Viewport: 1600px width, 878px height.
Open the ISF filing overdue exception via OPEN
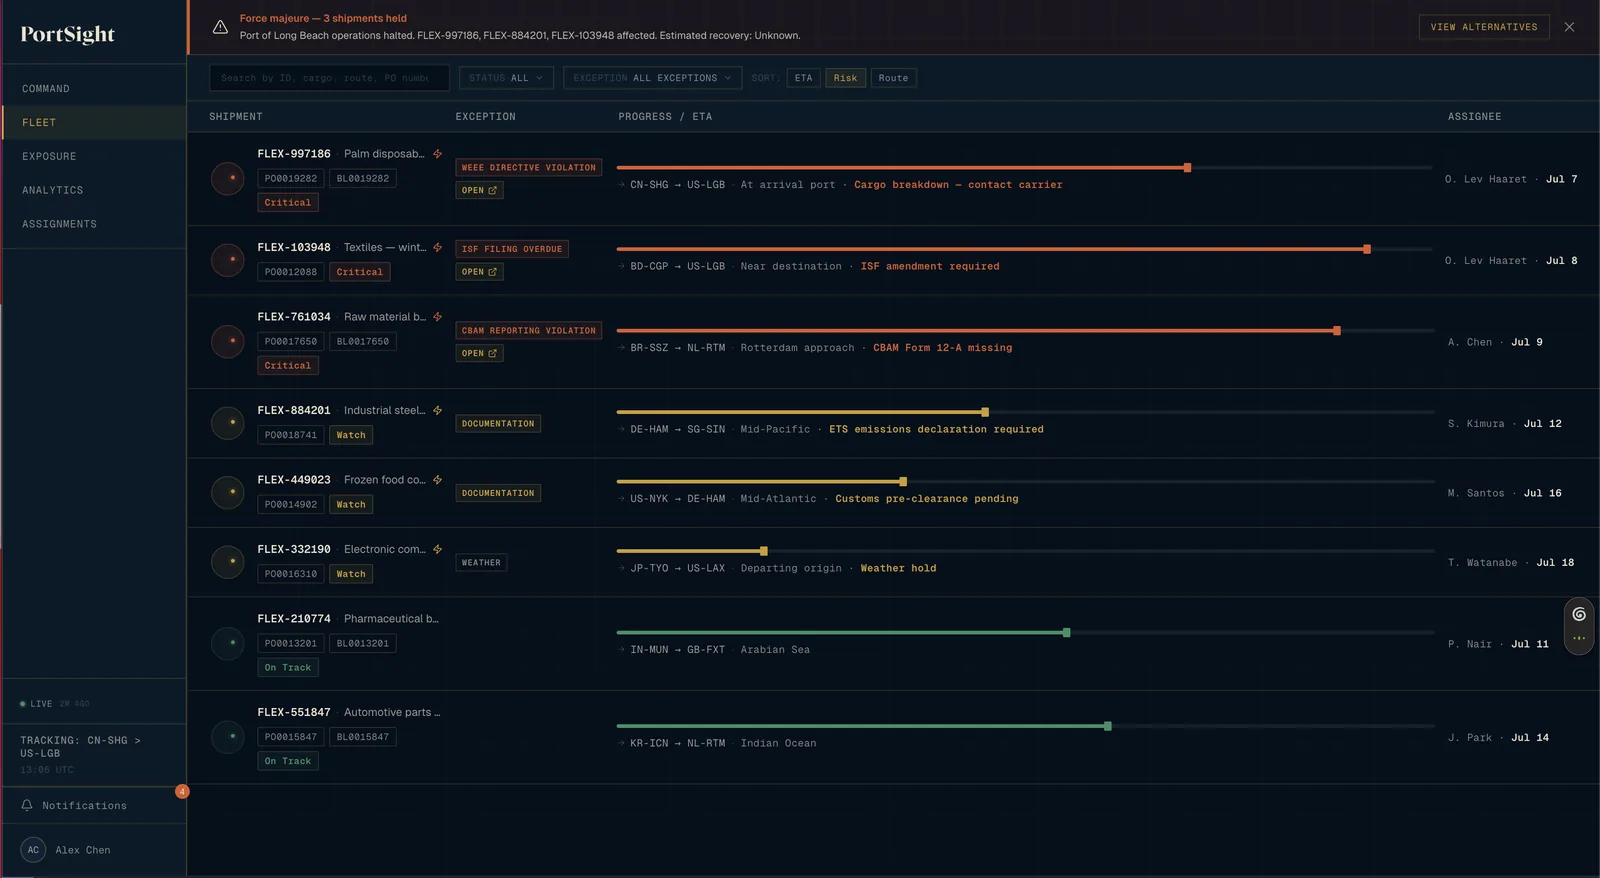480,272
